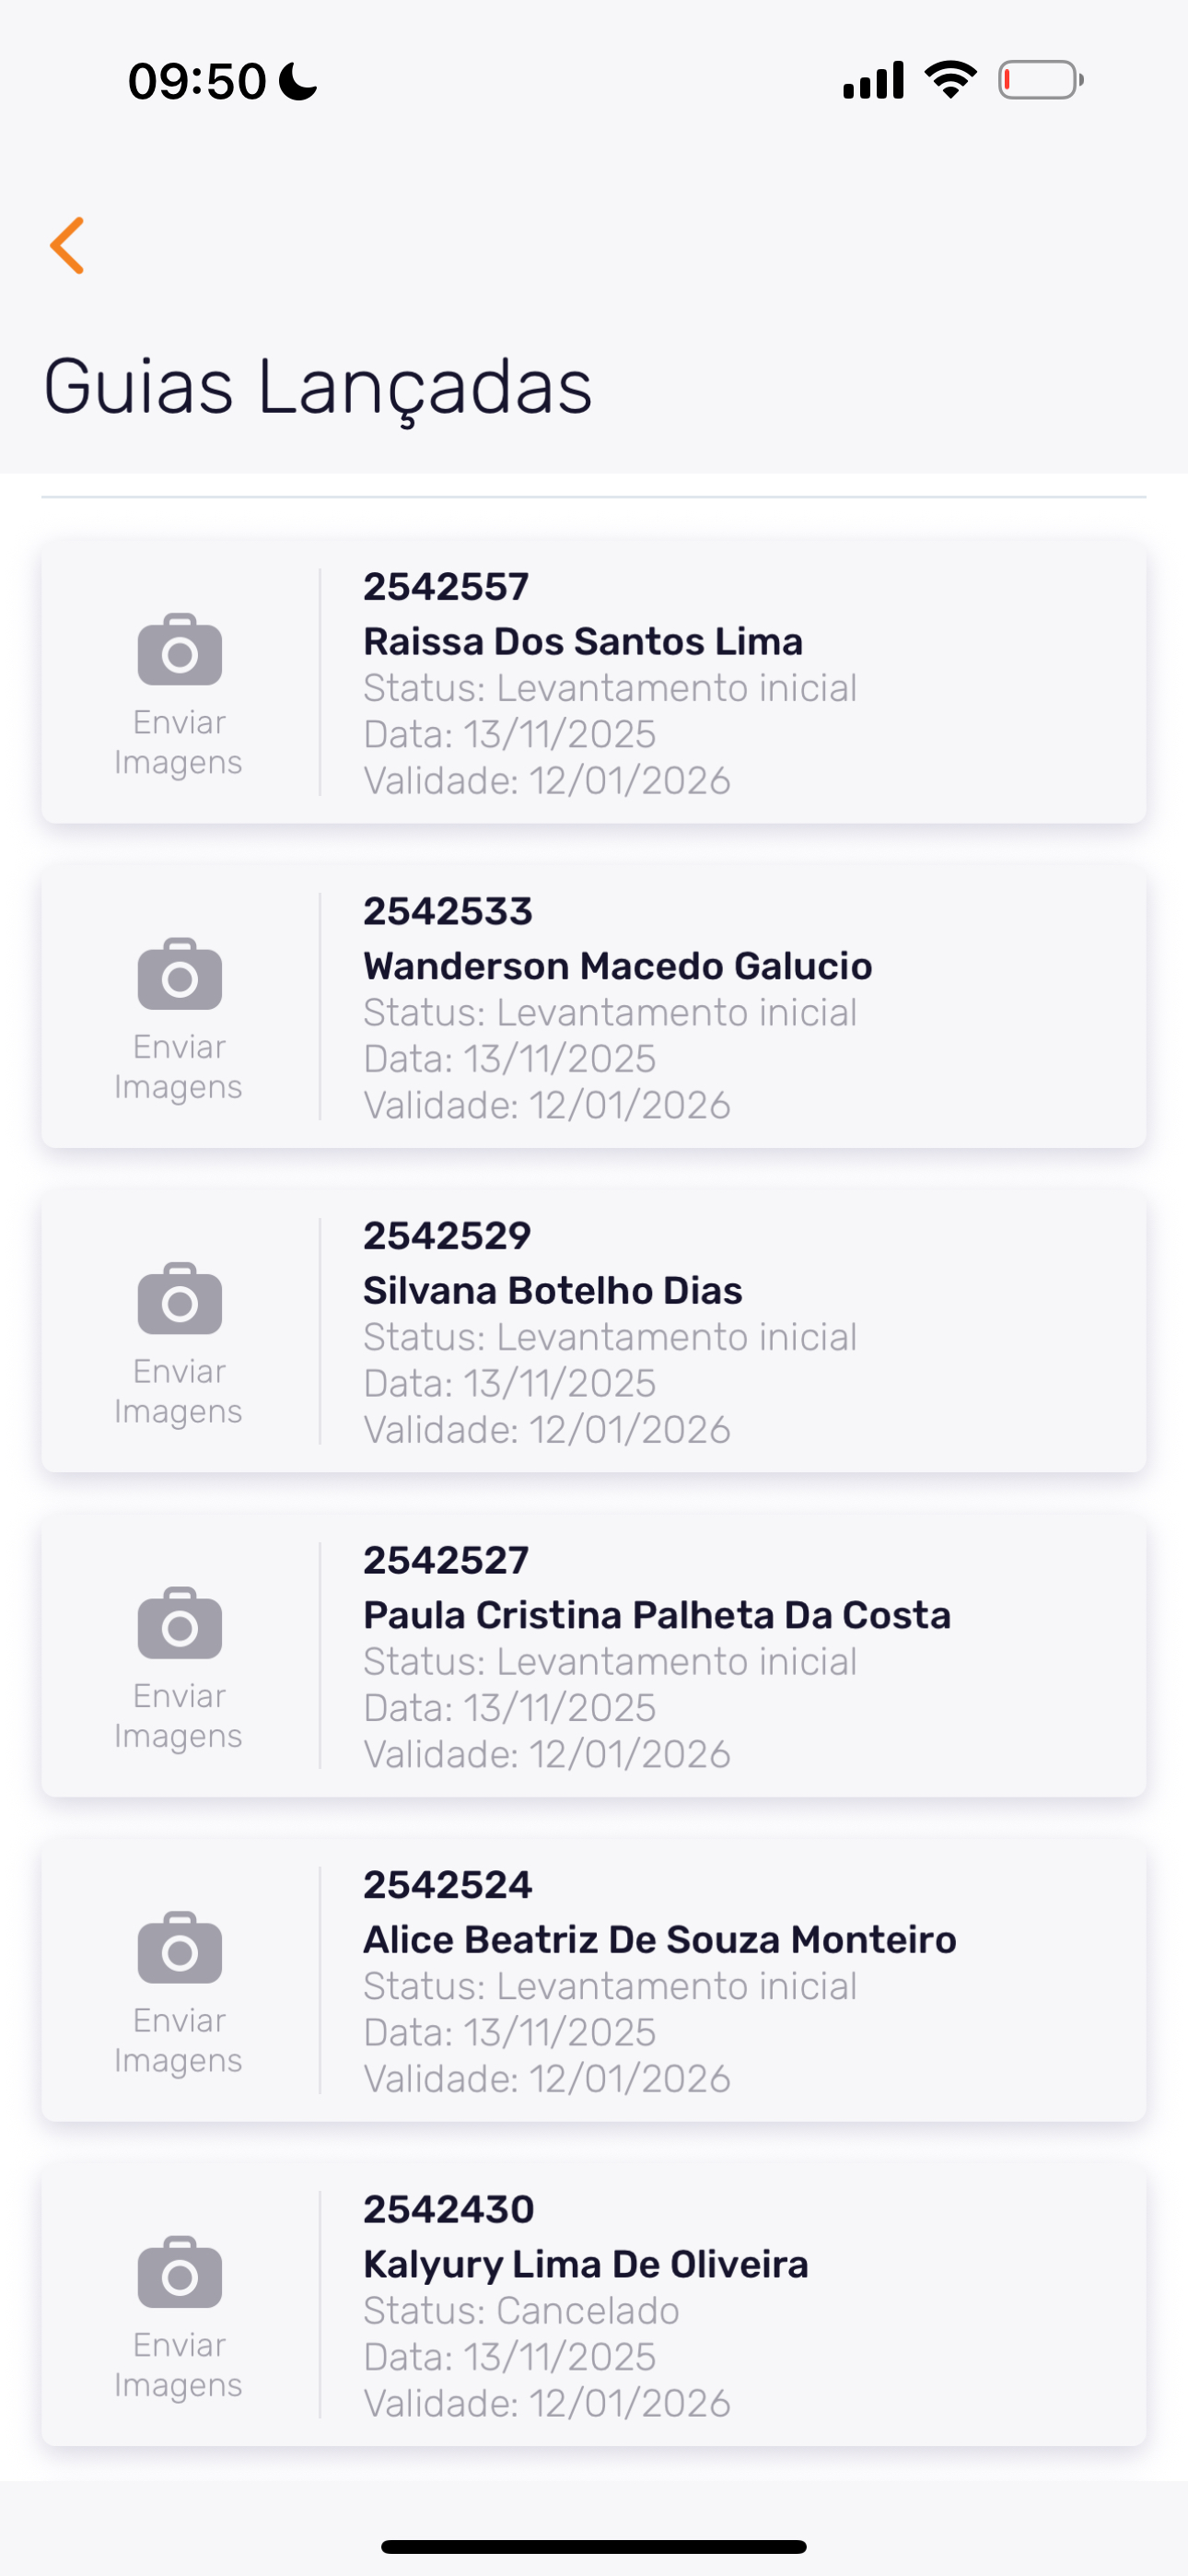Screen dimensions: 1188x2576
Task: Open Raissa Dos Santos Lima's guide name
Action: click(582, 642)
